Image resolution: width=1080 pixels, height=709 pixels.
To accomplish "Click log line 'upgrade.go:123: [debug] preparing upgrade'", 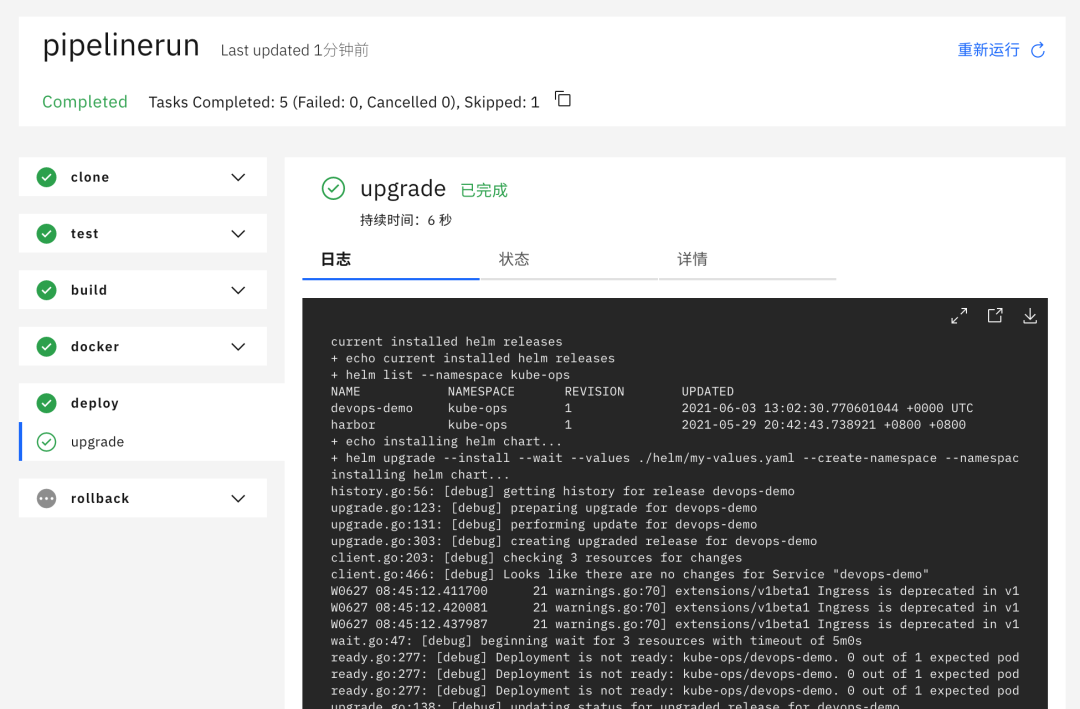I will (x=544, y=508).
